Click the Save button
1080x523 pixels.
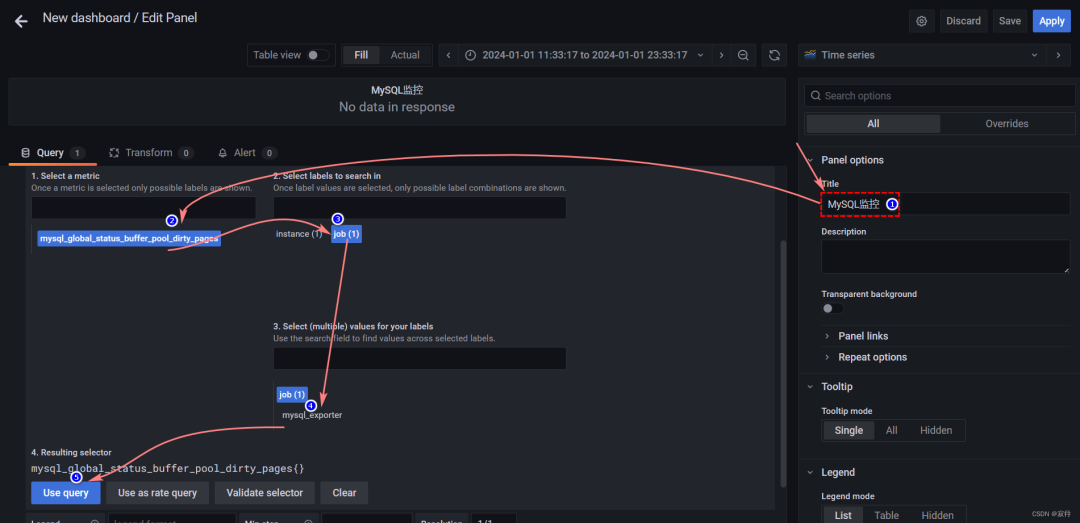[1010, 21]
